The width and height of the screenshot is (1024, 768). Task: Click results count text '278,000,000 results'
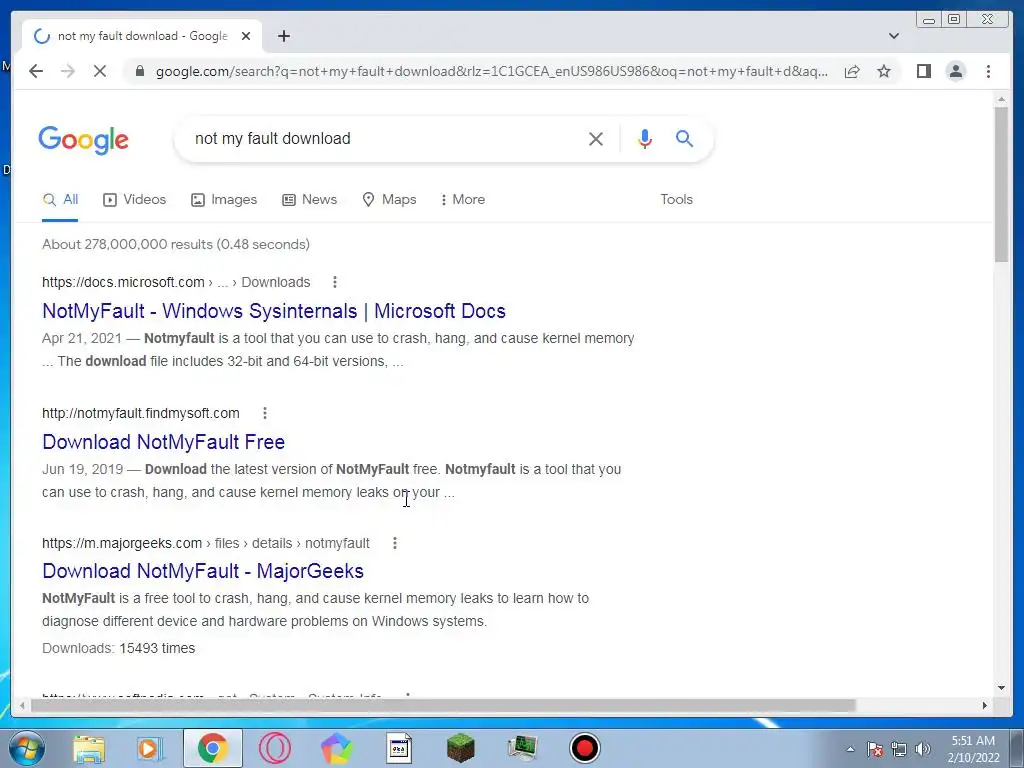click(x=148, y=244)
